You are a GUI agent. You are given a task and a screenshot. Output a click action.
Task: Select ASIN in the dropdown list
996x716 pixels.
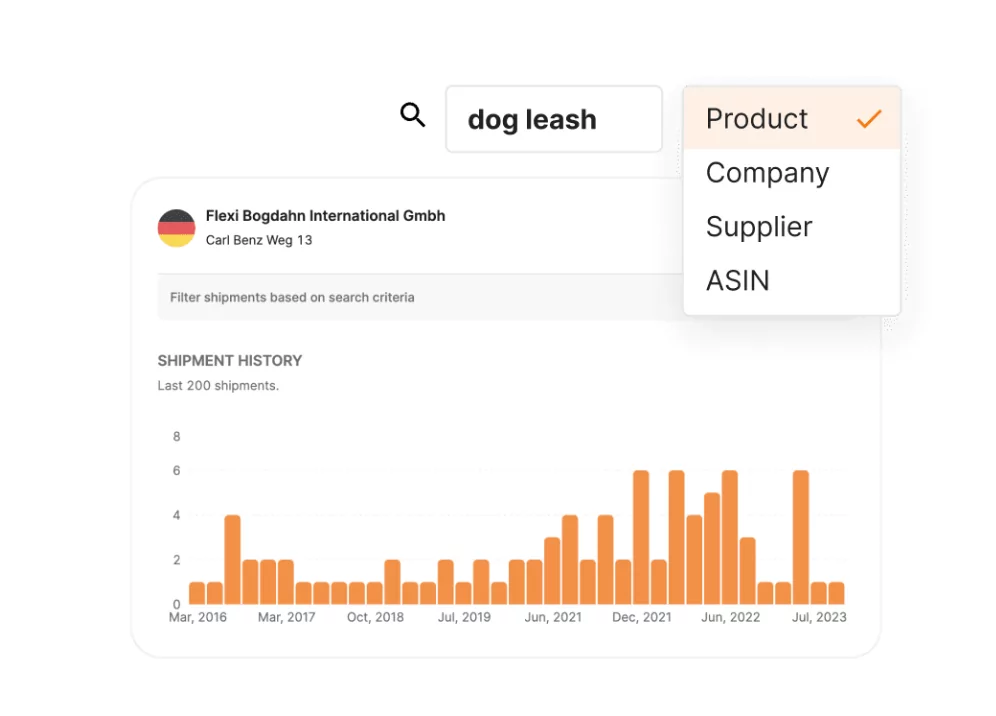click(x=792, y=281)
